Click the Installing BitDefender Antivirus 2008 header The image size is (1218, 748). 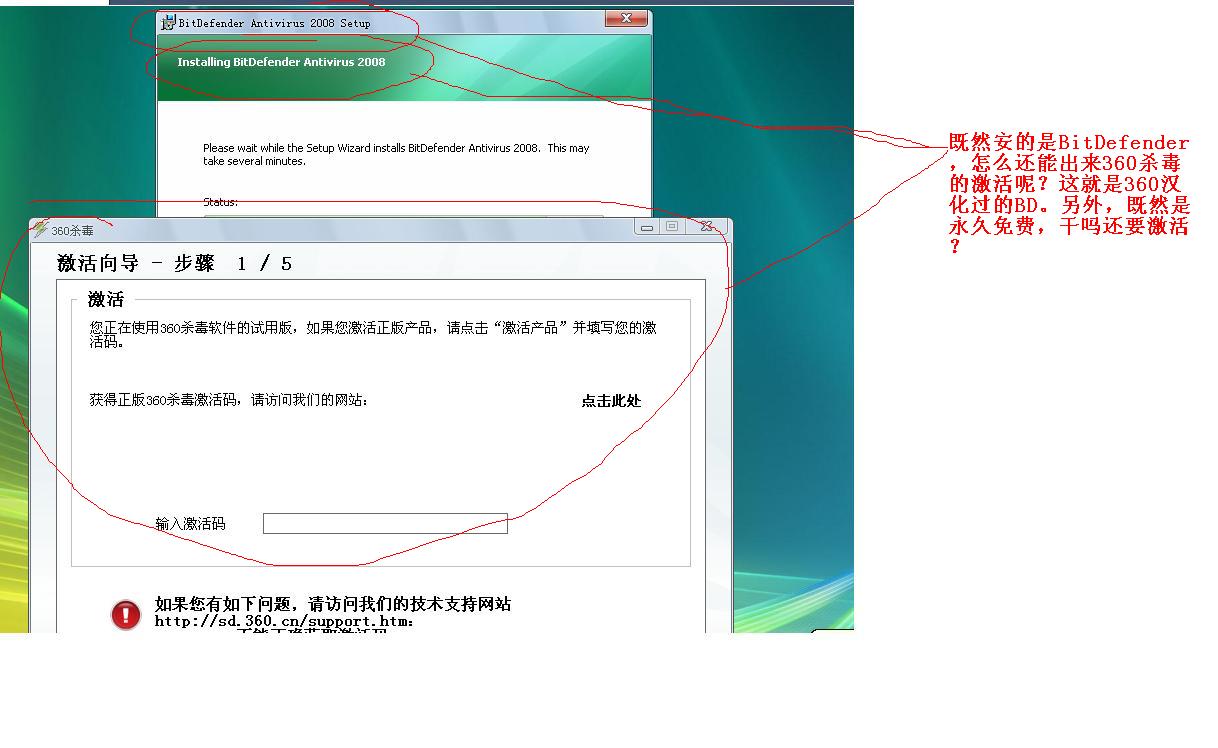(x=281, y=62)
